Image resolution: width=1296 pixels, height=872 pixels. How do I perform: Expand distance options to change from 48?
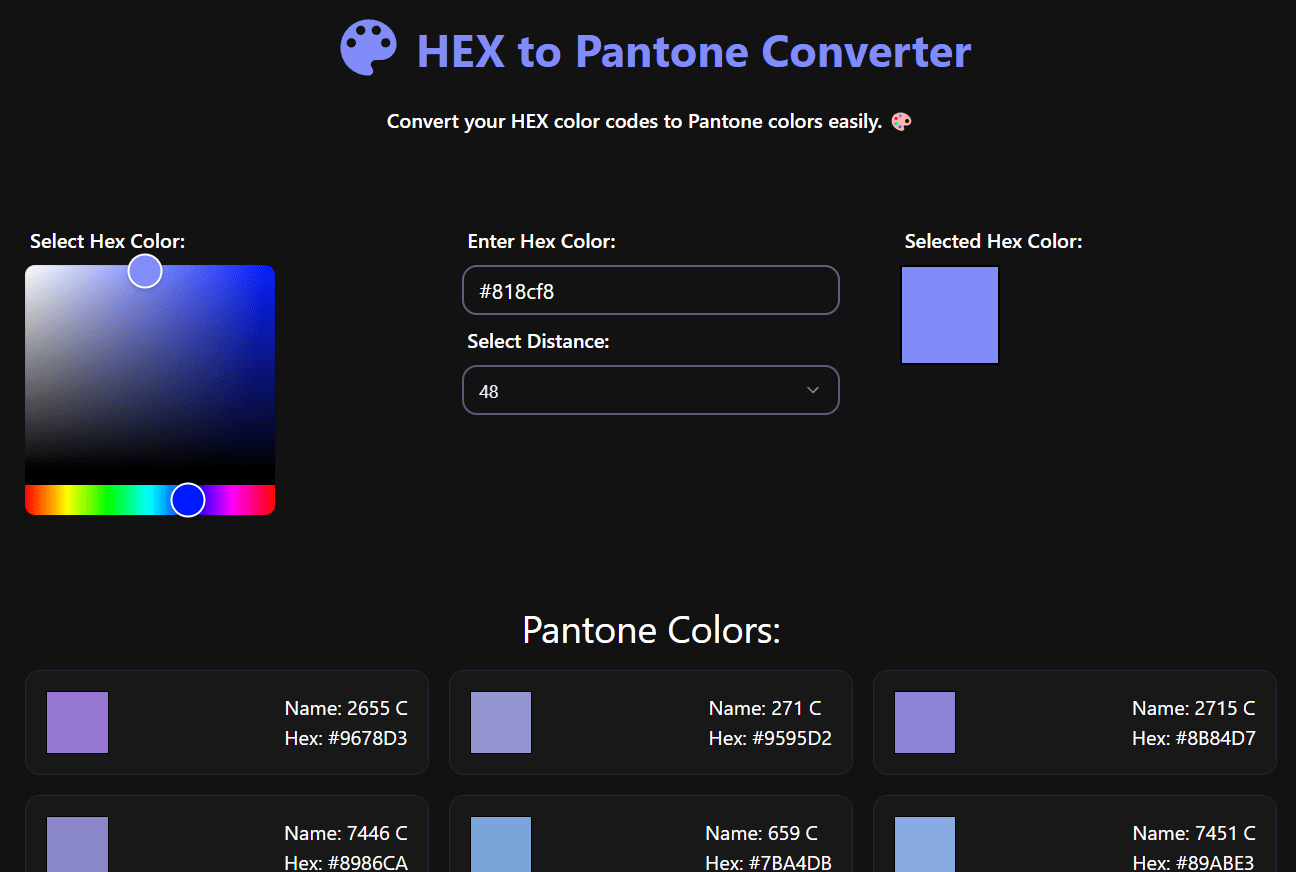650,390
